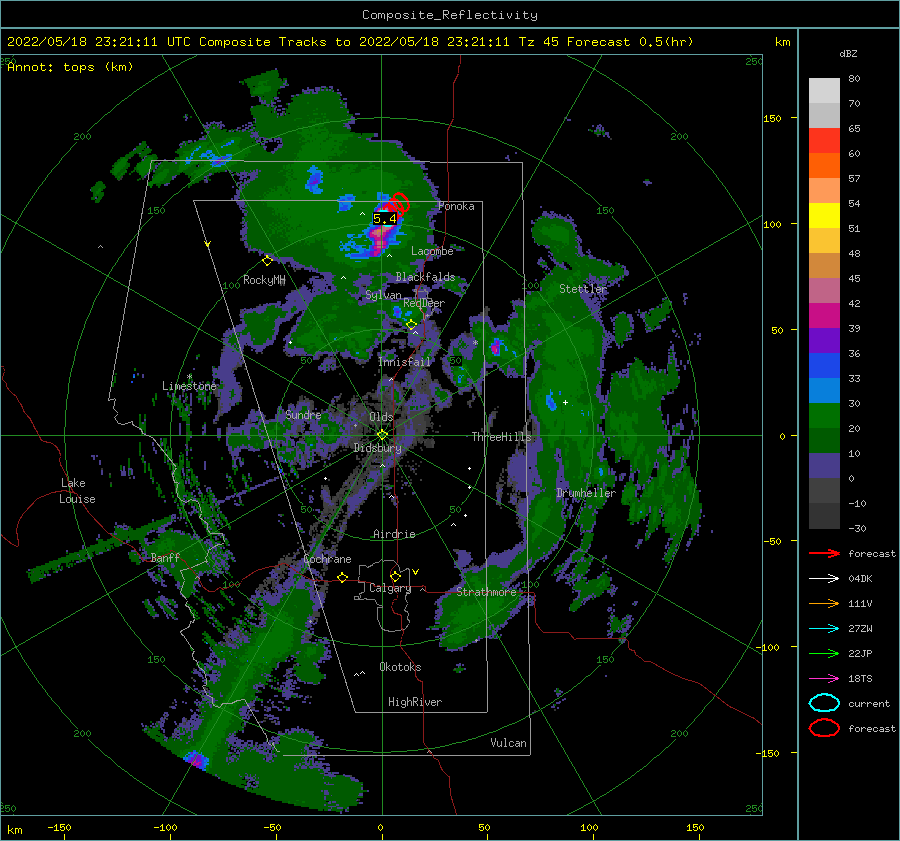This screenshot has height=841, width=900.
Task: Click the magenta echo west of Stettler
Action: point(496,346)
